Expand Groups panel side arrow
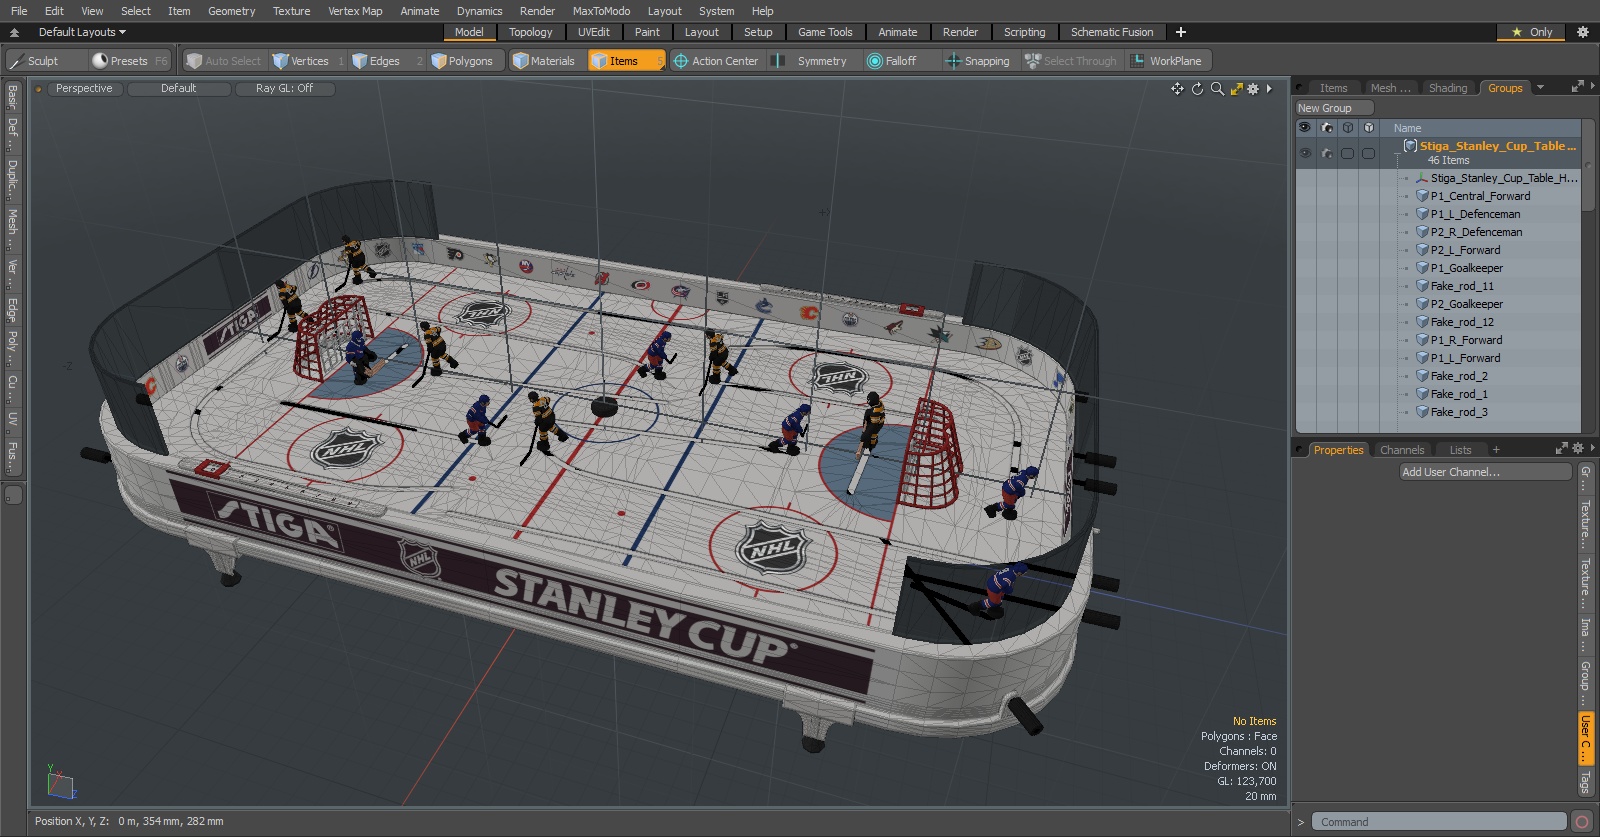The height and width of the screenshot is (837, 1600). point(1592,87)
